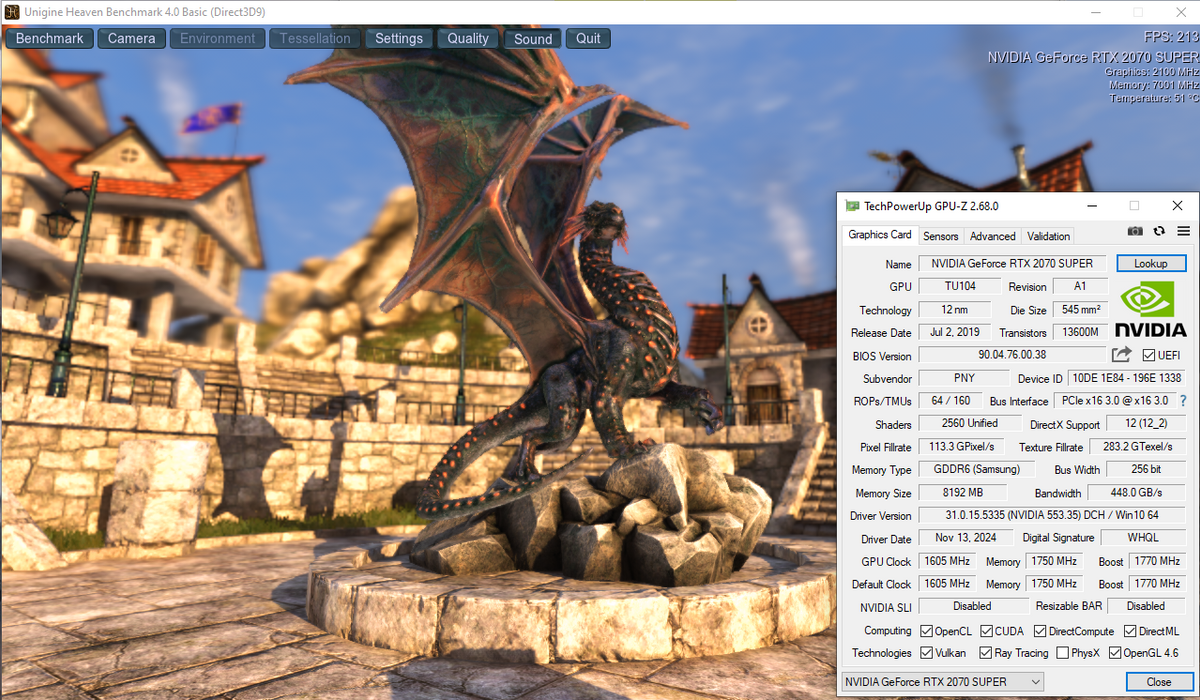Screen dimensions: 1200x700
Task: Take a GPU-Z screenshot with camera icon
Action: click(x=1135, y=231)
